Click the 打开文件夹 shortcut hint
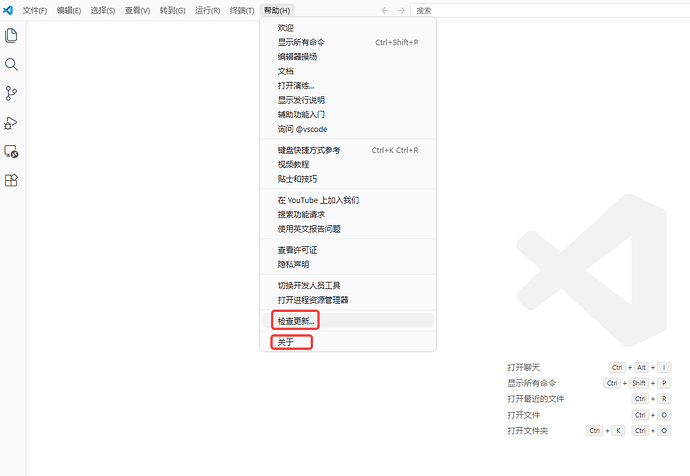Image resolution: width=690 pixels, height=476 pixels. point(528,431)
